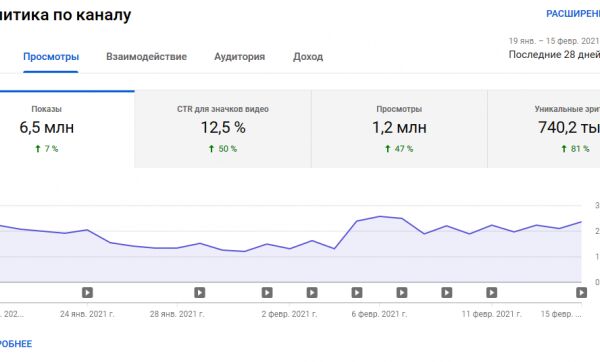Click the 12,5 % CTR value
The image size is (600, 362).
tap(223, 127)
